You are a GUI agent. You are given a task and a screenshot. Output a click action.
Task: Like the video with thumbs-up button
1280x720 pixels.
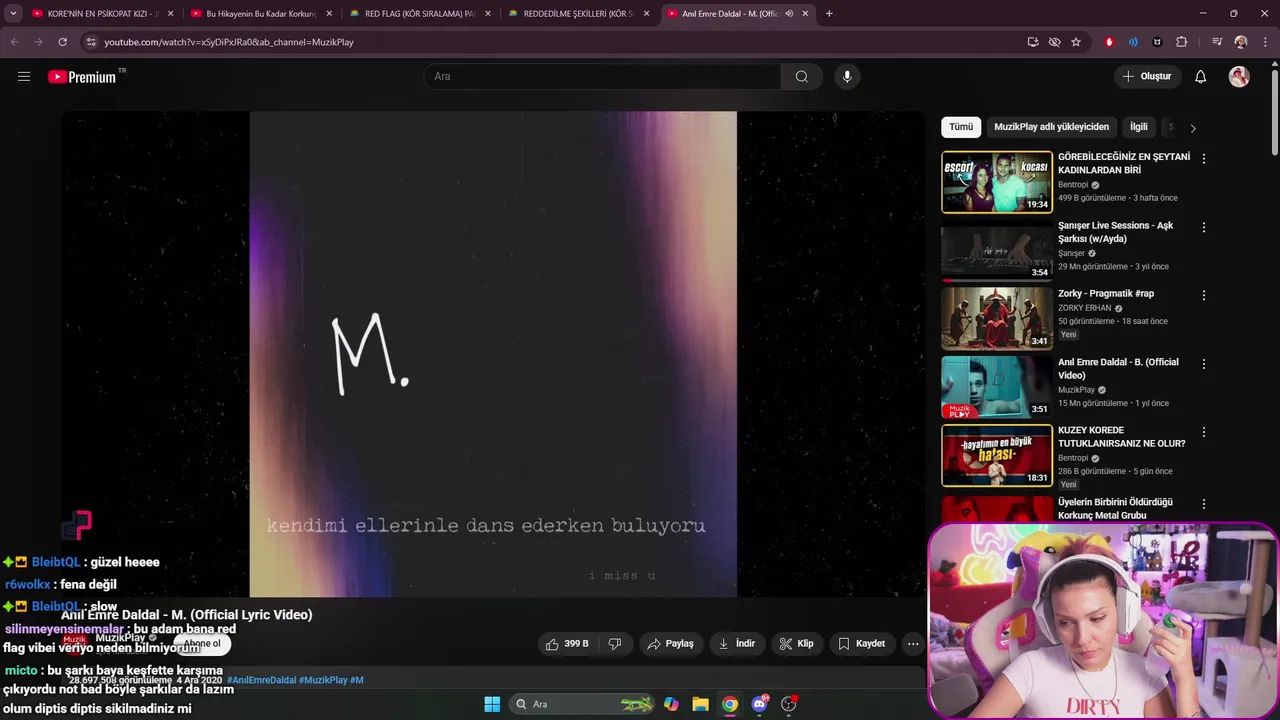point(567,644)
